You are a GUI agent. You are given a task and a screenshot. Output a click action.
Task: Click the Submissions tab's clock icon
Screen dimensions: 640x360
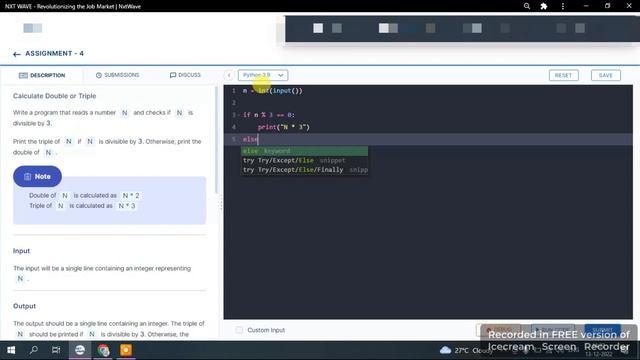tap(99, 75)
